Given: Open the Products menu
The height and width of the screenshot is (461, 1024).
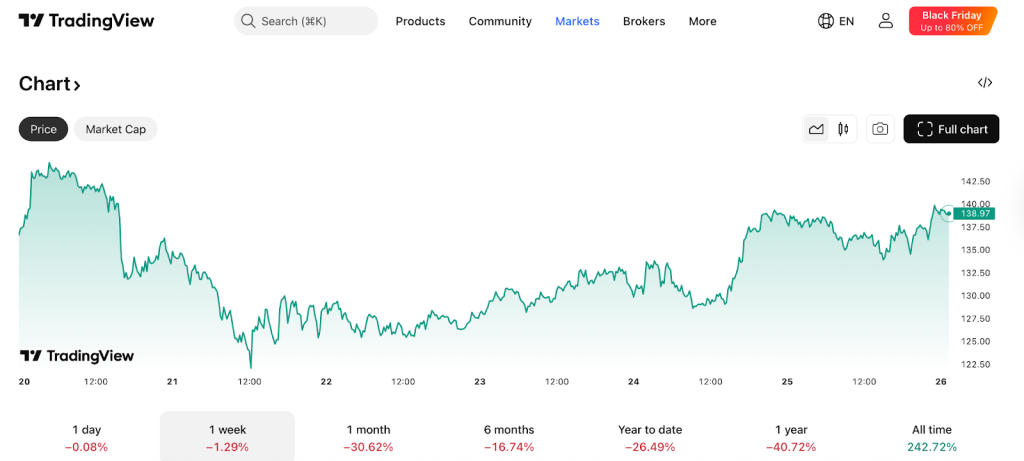Looking at the screenshot, I should coord(420,21).
